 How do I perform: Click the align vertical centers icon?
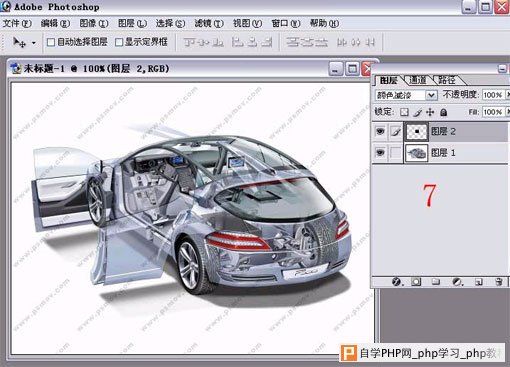[204, 42]
